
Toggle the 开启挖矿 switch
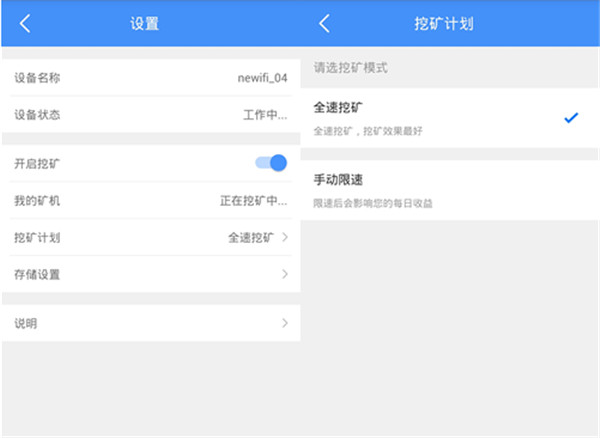[271, 163]
